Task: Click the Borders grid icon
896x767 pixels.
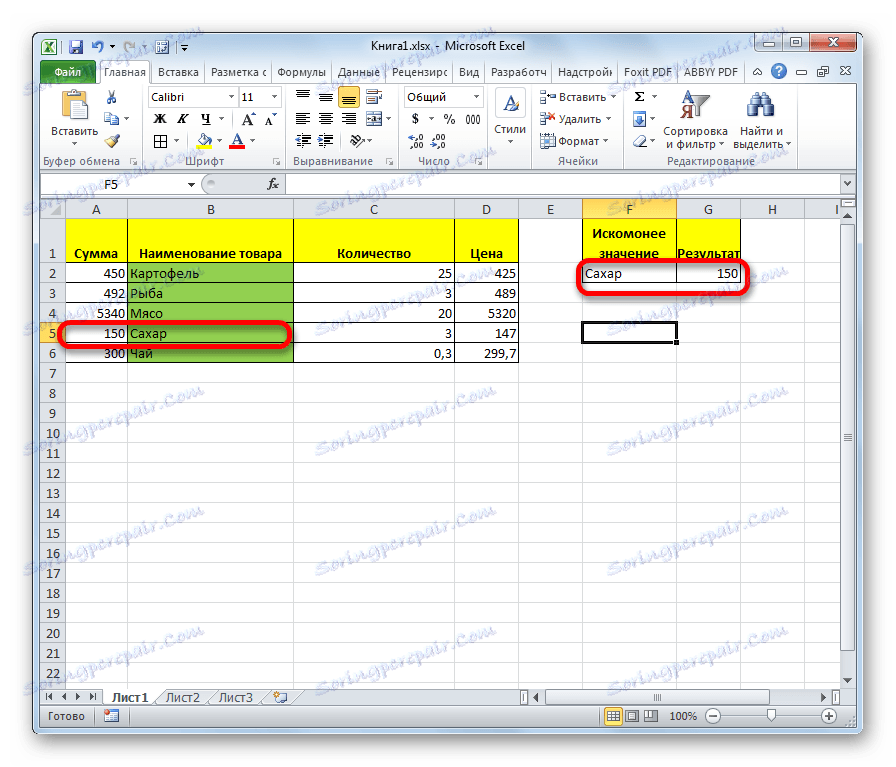Action: click(x=161, y=141)
